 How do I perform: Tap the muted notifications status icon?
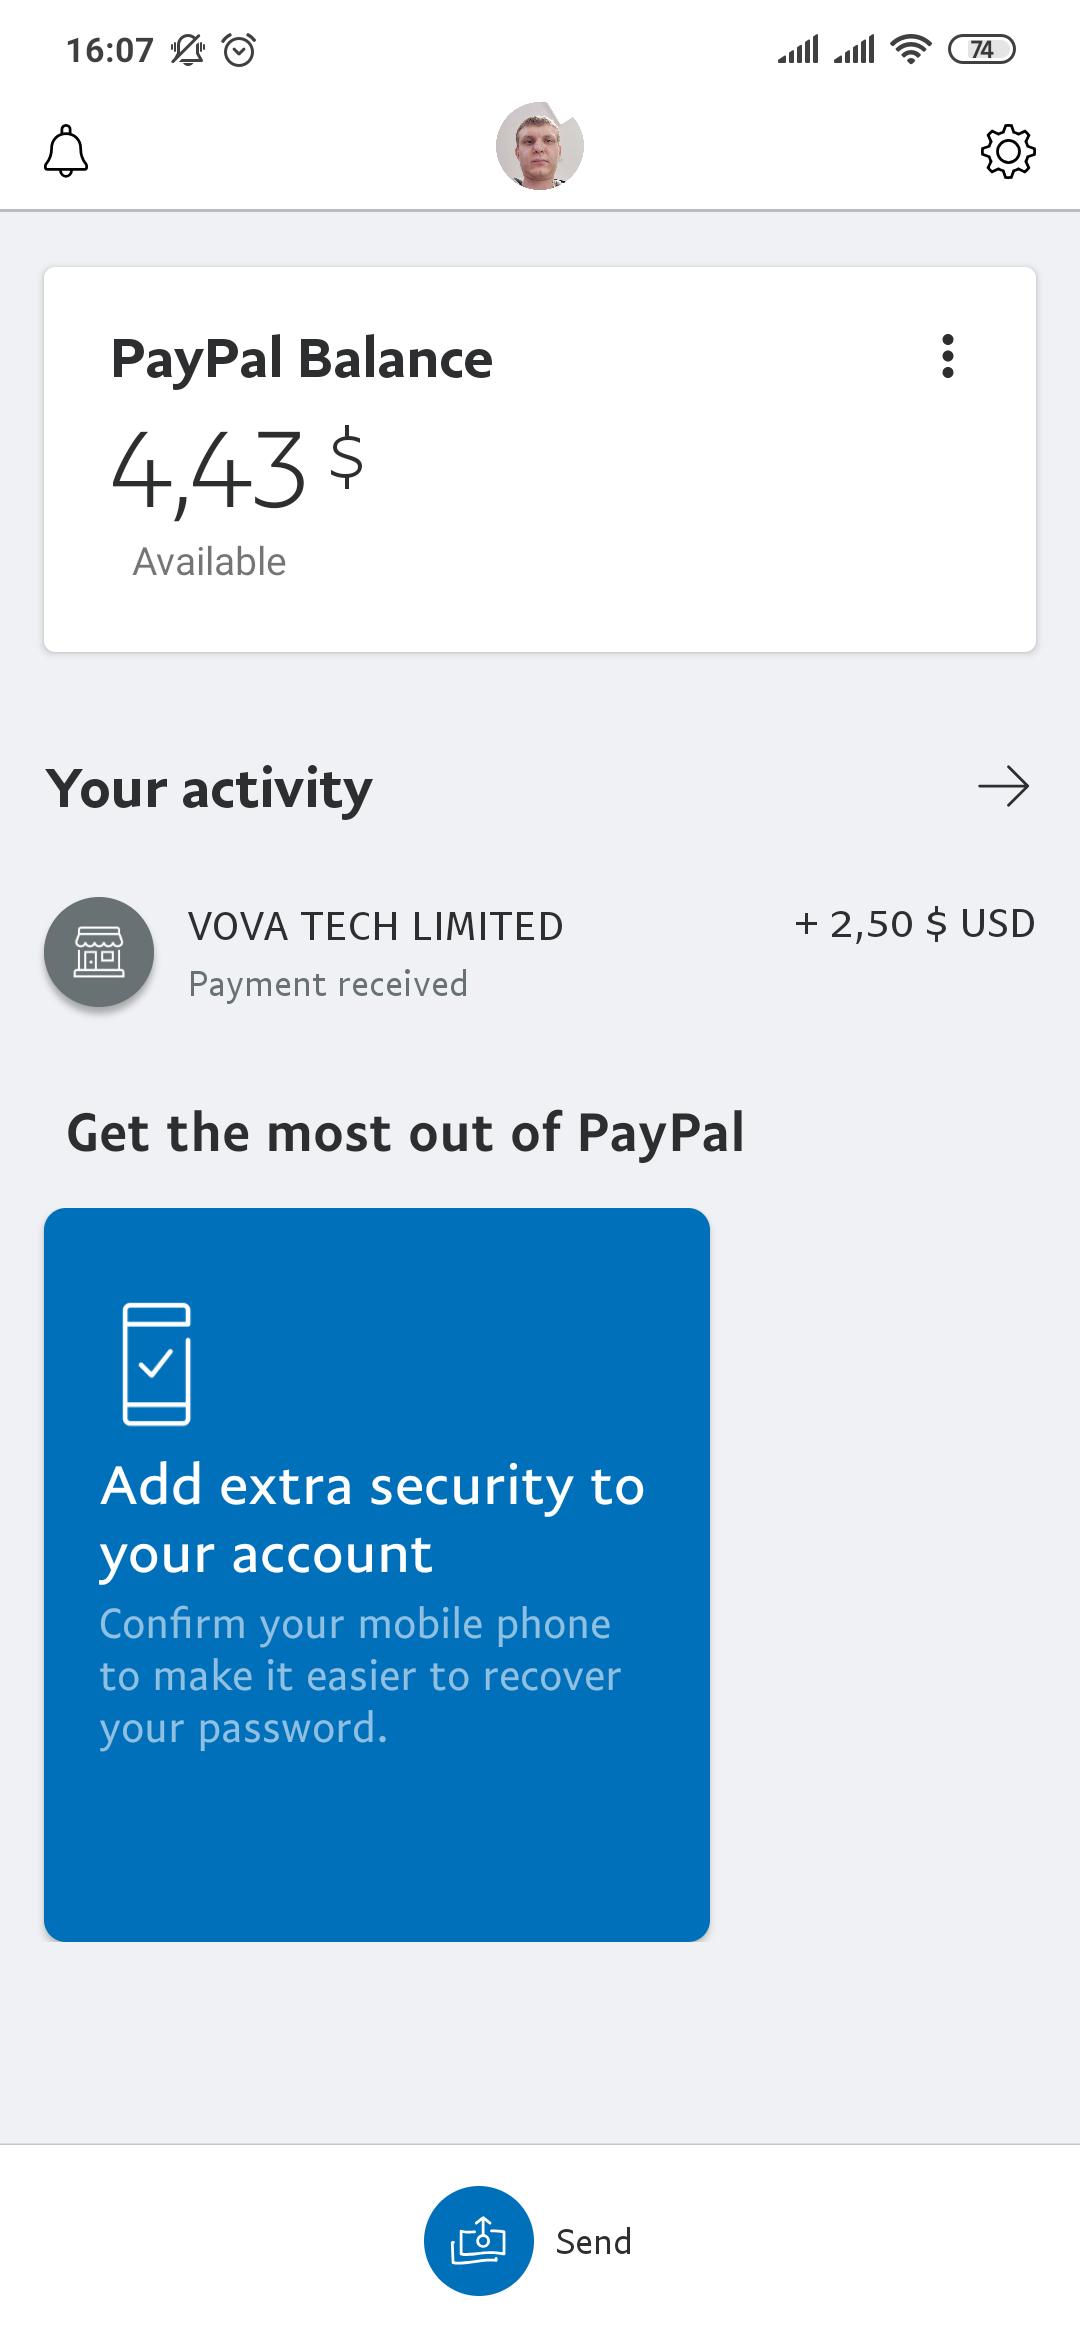(187, 49)
